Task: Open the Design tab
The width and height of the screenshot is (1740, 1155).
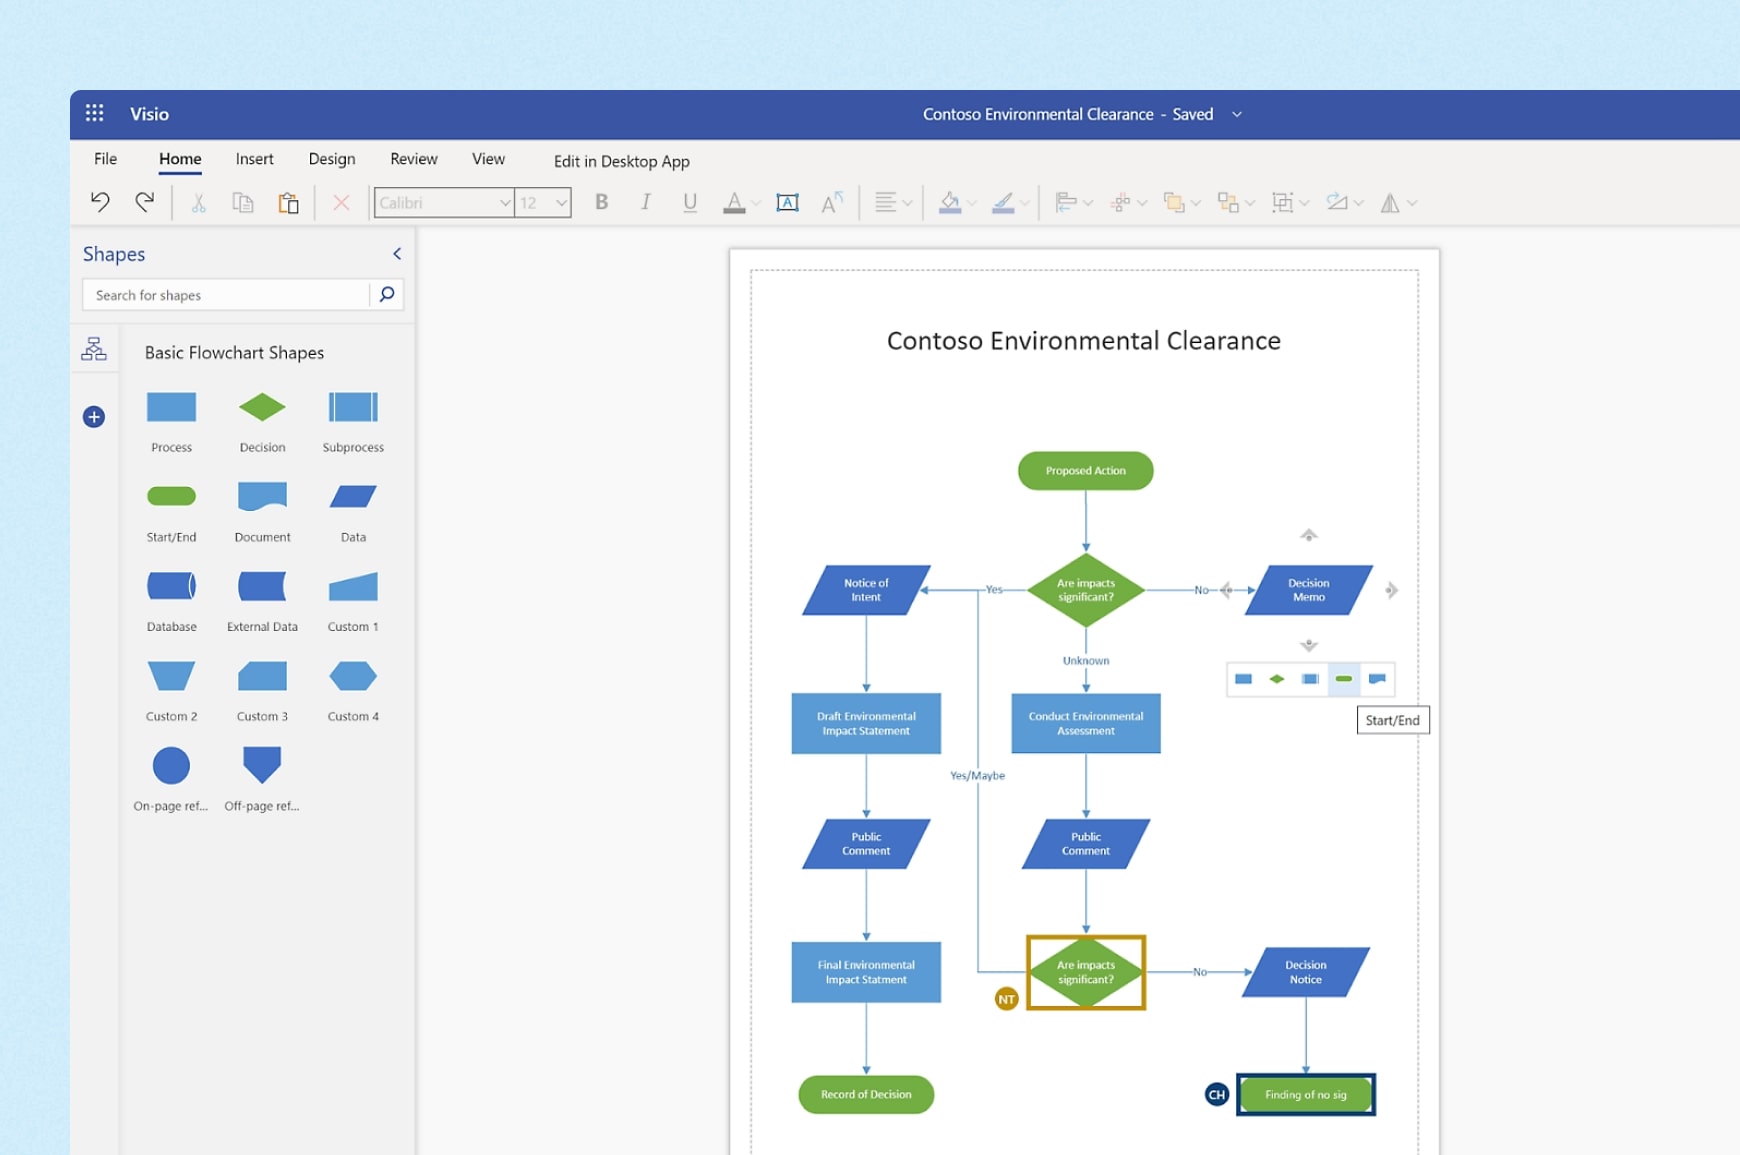Action: tap(332, 159)
